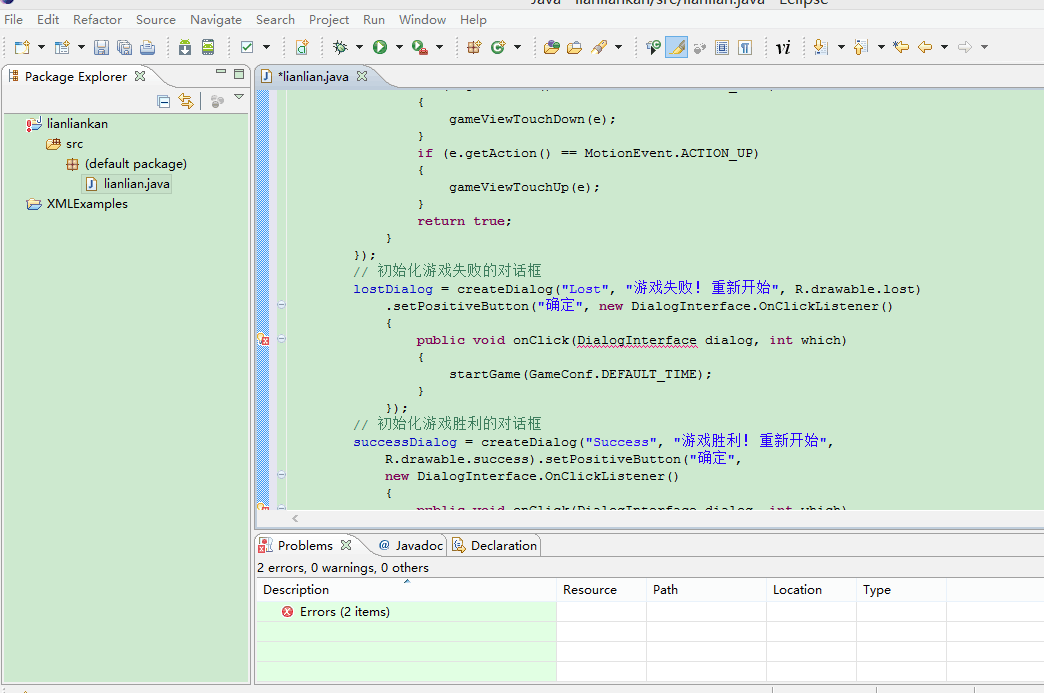
Task: Open the Android Virtual Device Manager icon
Action: coord(208,47)
